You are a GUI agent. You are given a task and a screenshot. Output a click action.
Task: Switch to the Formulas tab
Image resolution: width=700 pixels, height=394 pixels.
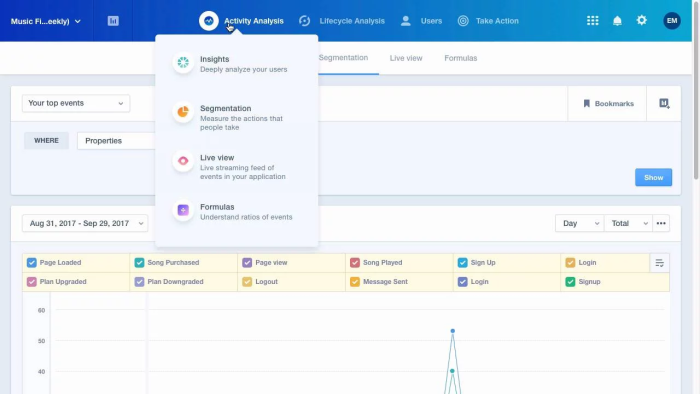coord(460,58)
